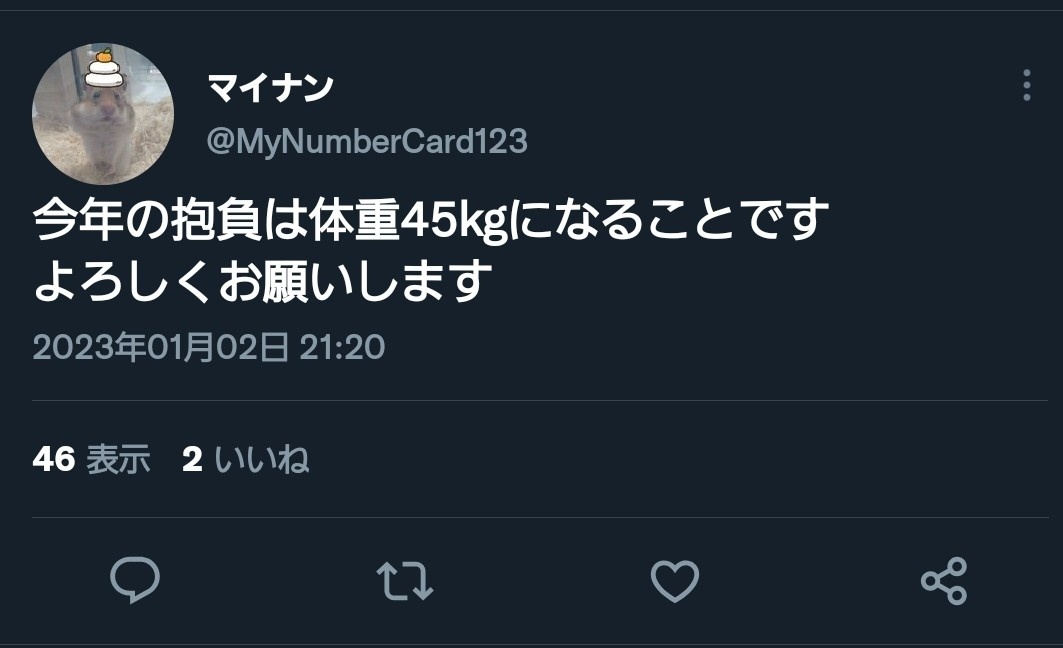Click the 21:20 time text
Screen dimensions: 1063x648
(342, 347)
